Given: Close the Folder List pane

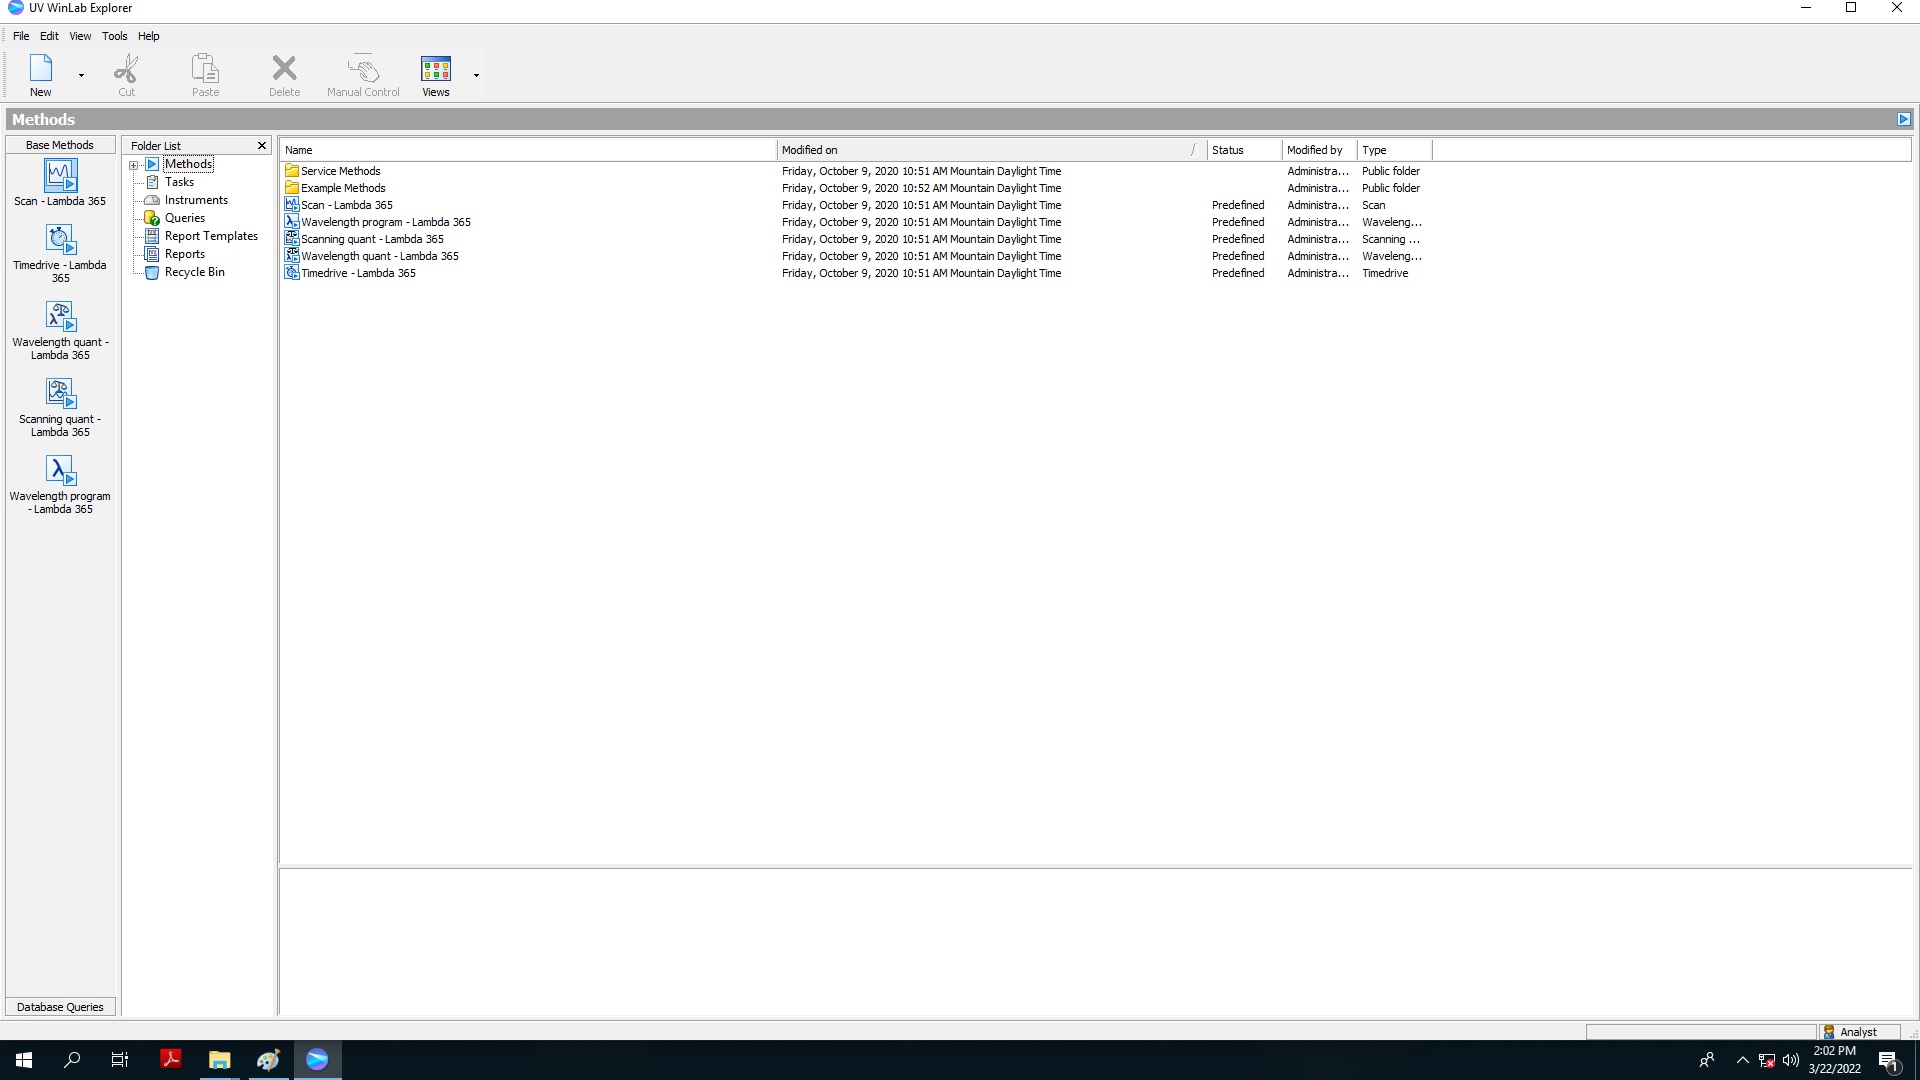Looking at the screenshot, I should coord(262,146).
